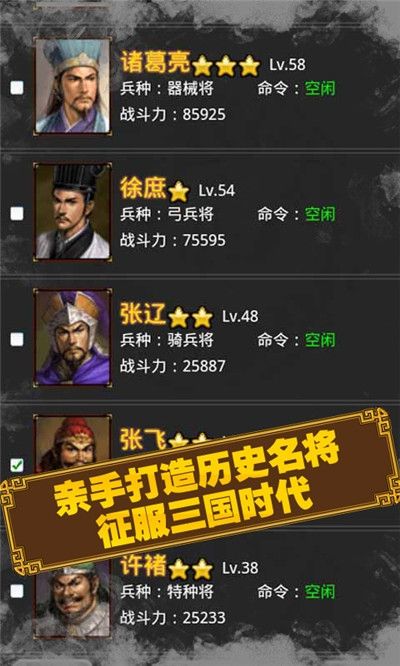The image size is (400, 666).
Task: View 张辽's purple-armored portrait
Action: pyautogui.click(x=73, y=337)
